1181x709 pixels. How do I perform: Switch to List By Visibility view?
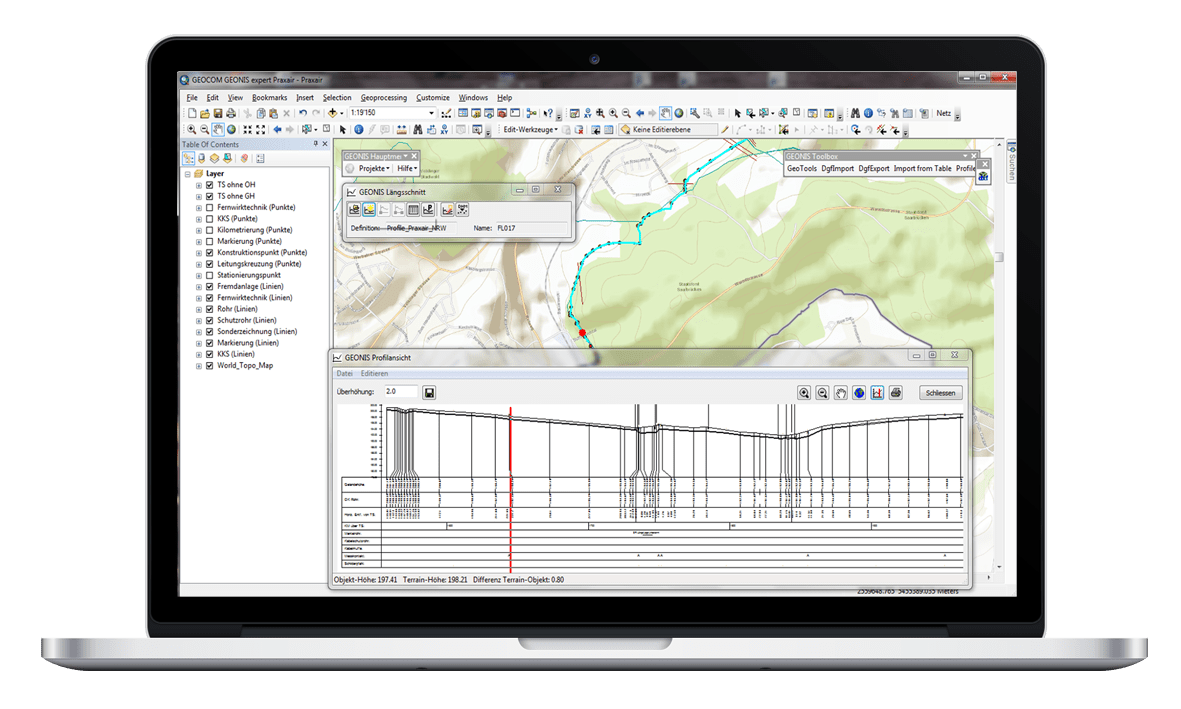pos(215,158)
